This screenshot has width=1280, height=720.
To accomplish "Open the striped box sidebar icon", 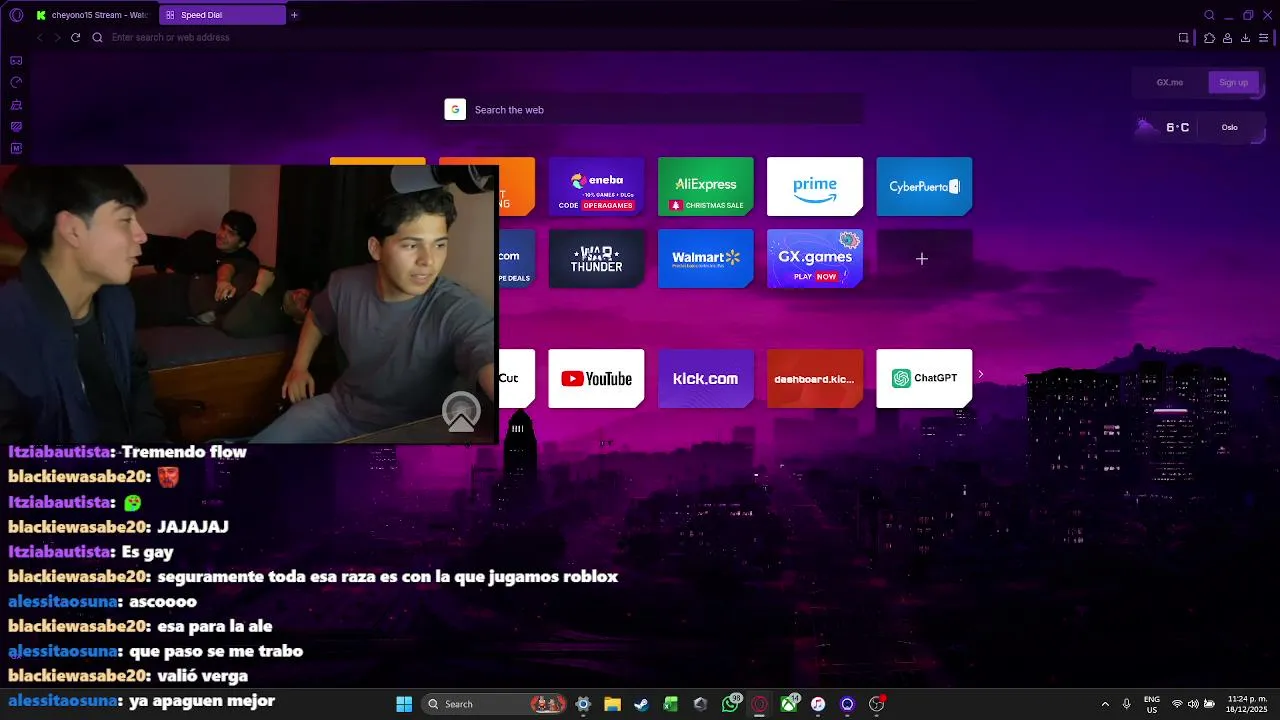I will click(16, 126).
